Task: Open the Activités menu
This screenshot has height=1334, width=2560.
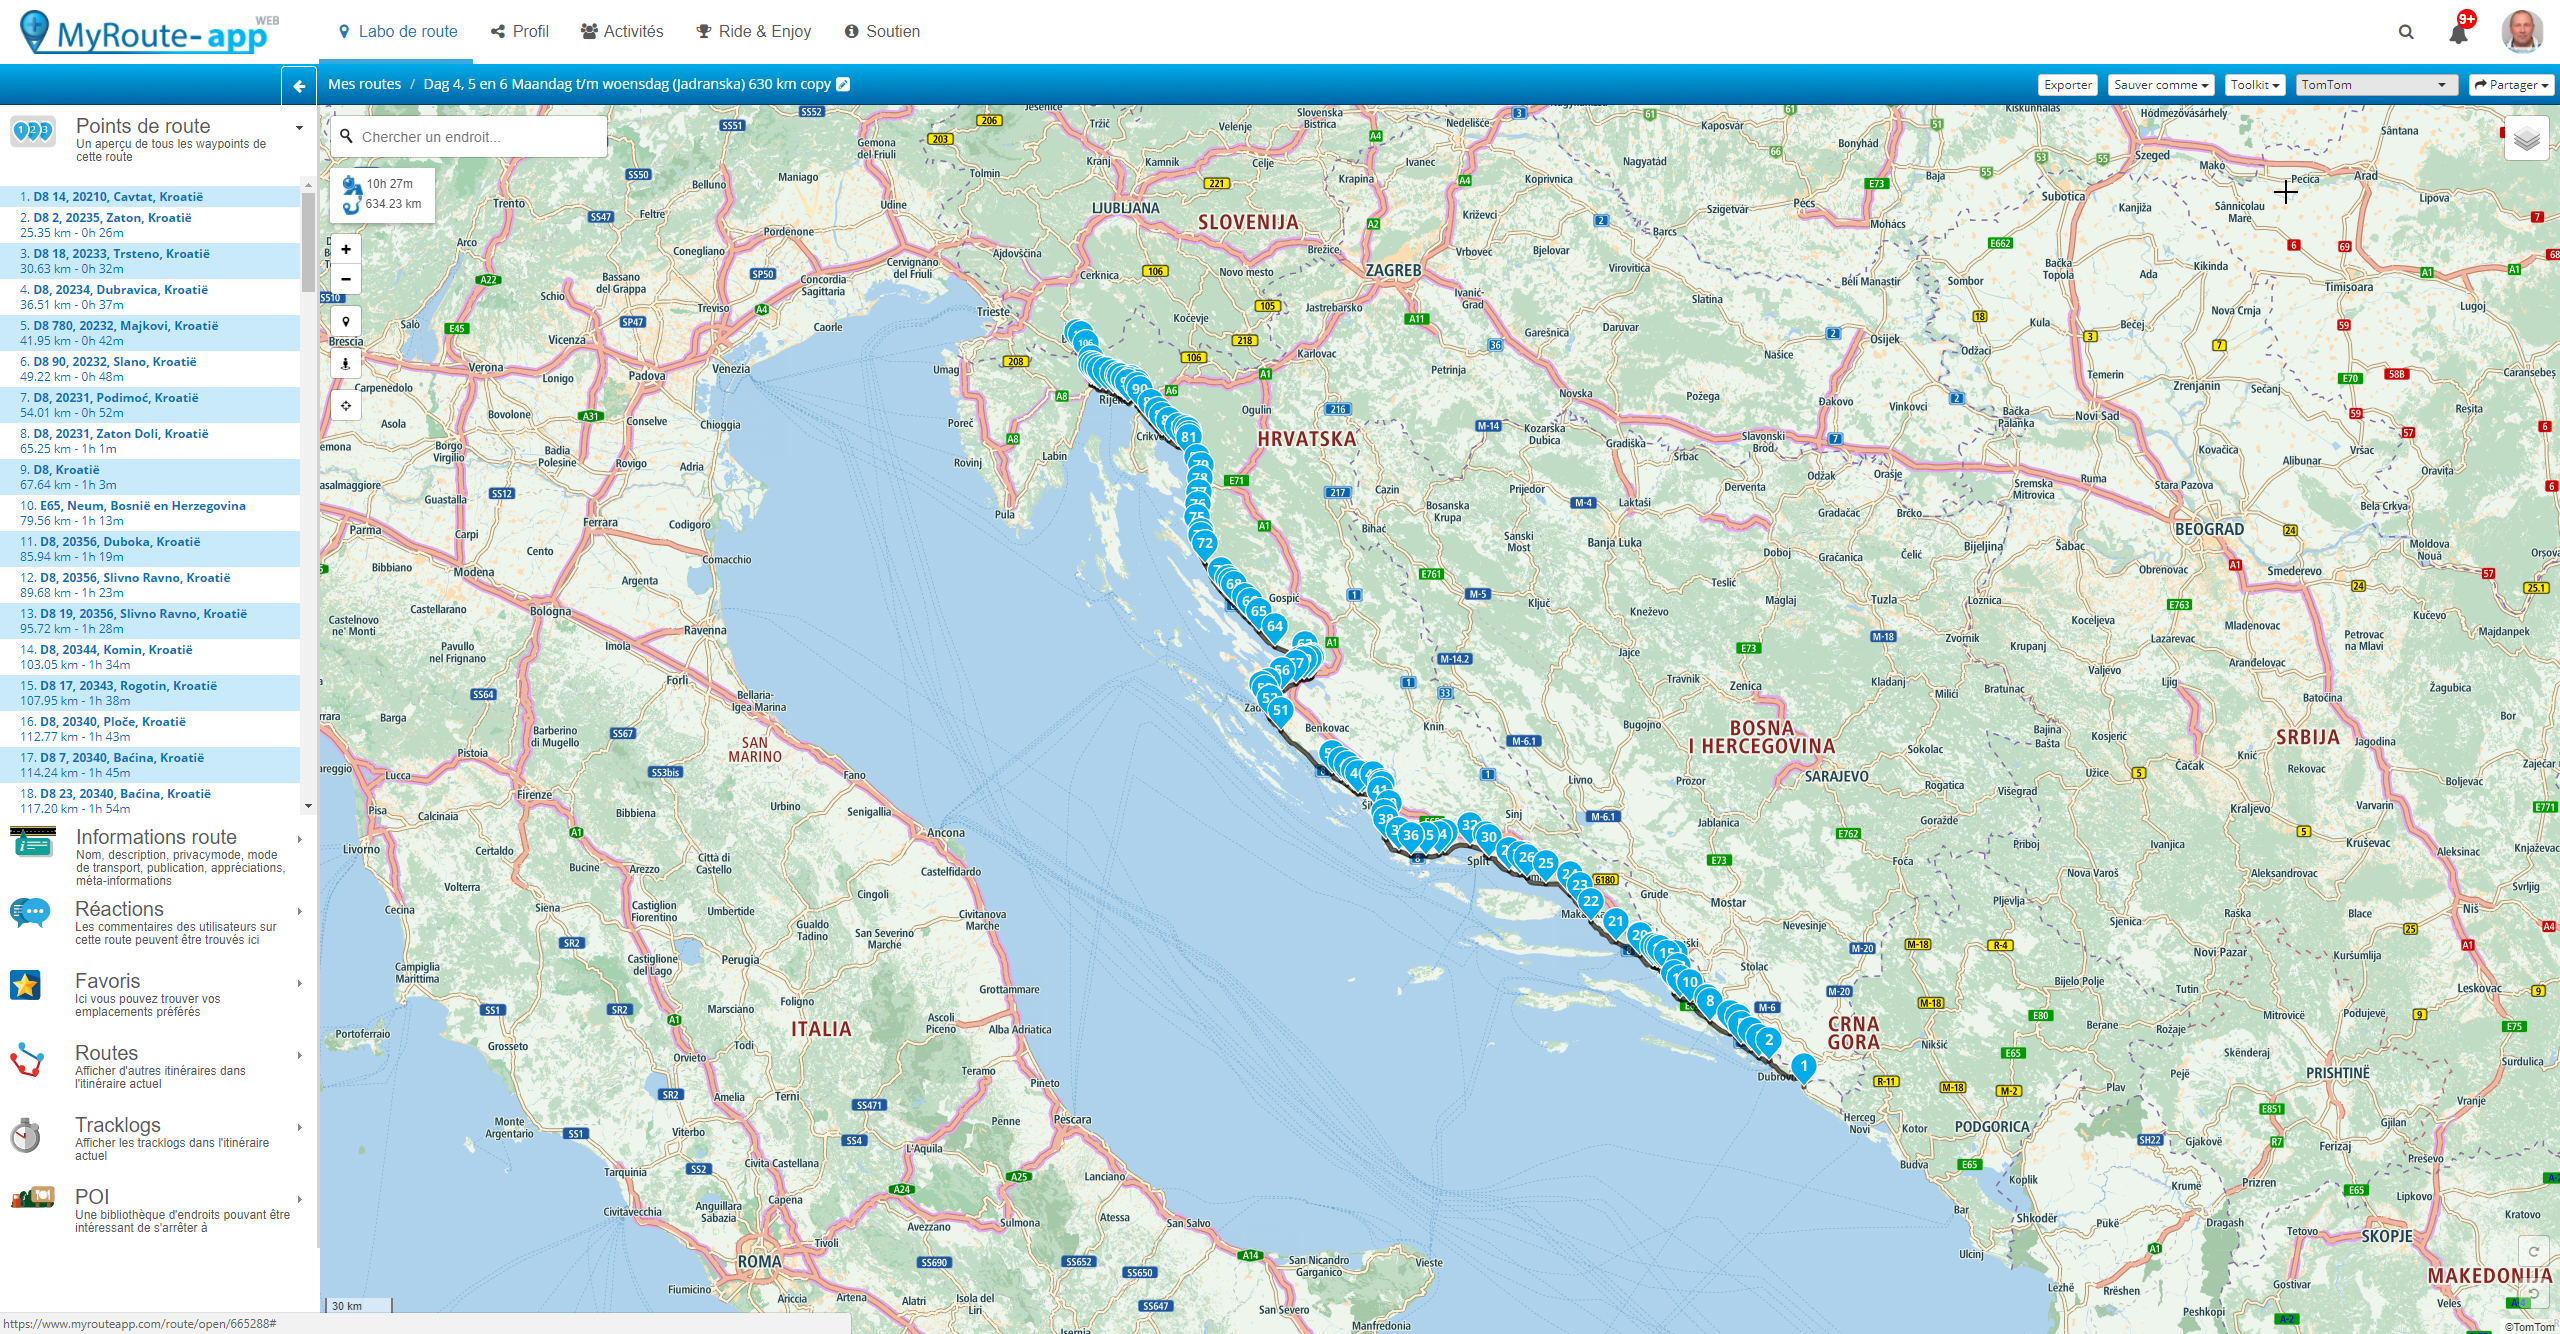Action: [x=622, y=31]
